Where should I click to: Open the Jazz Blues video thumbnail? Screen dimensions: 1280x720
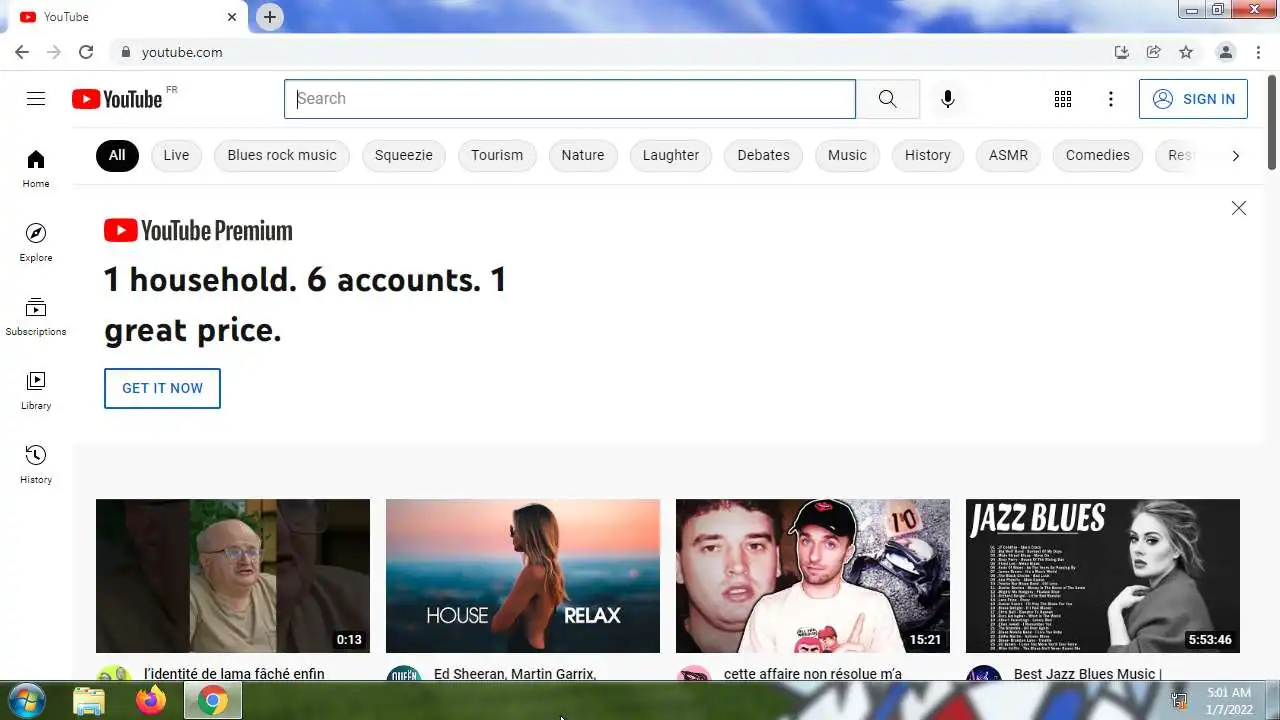(x=1103, y=576)
